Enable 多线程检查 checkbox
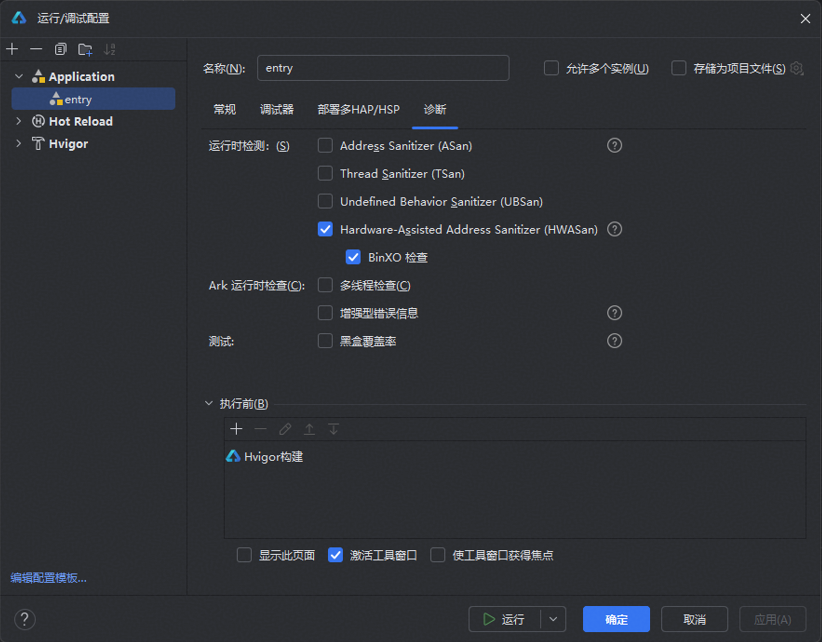Image resolution: width=822 pixels, height=642 pixels. click(325, 285)
